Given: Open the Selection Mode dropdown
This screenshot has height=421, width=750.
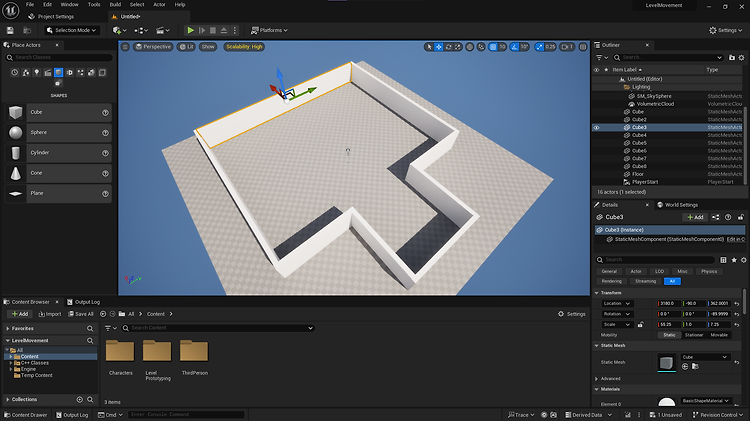Looking at the screenshot, I should 72,30.
